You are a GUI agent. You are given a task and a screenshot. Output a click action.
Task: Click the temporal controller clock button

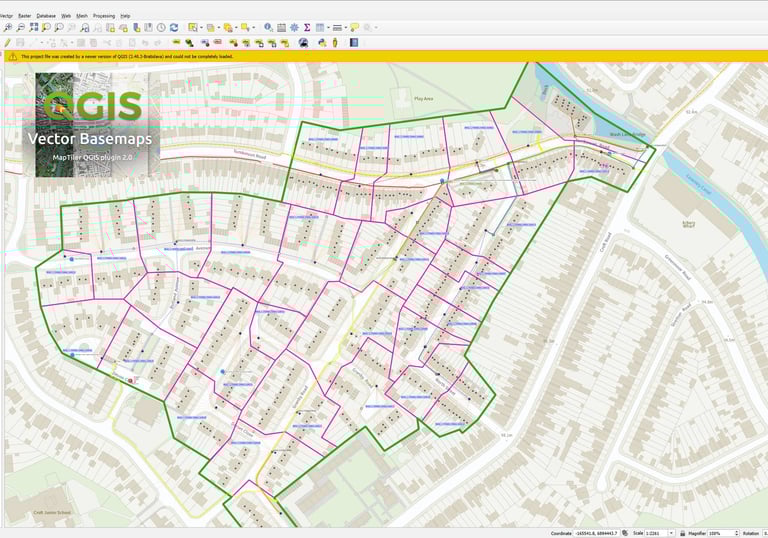[161, 27]
